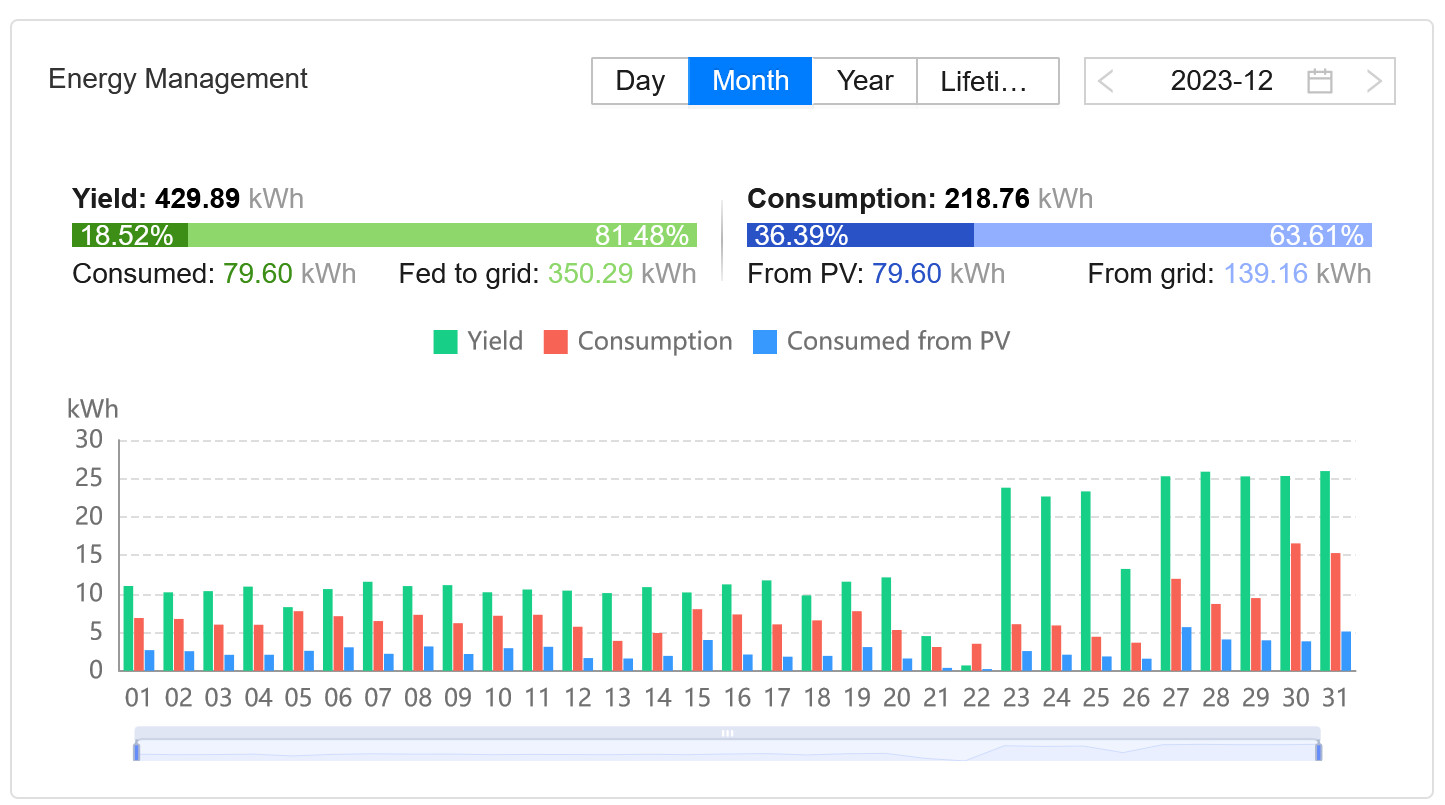Select the Lifetime view button
1445x805 pixels.
coord(988,81)
